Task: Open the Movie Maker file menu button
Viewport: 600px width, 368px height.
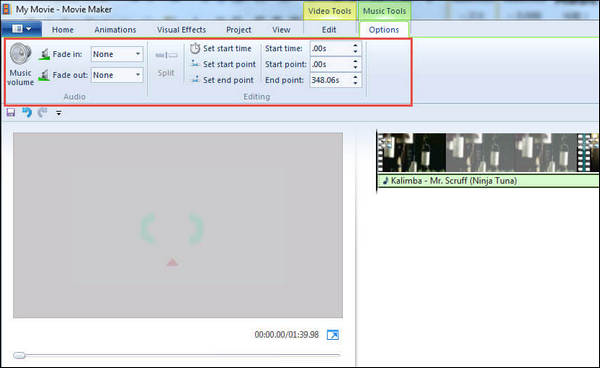Action: (21, 29)
